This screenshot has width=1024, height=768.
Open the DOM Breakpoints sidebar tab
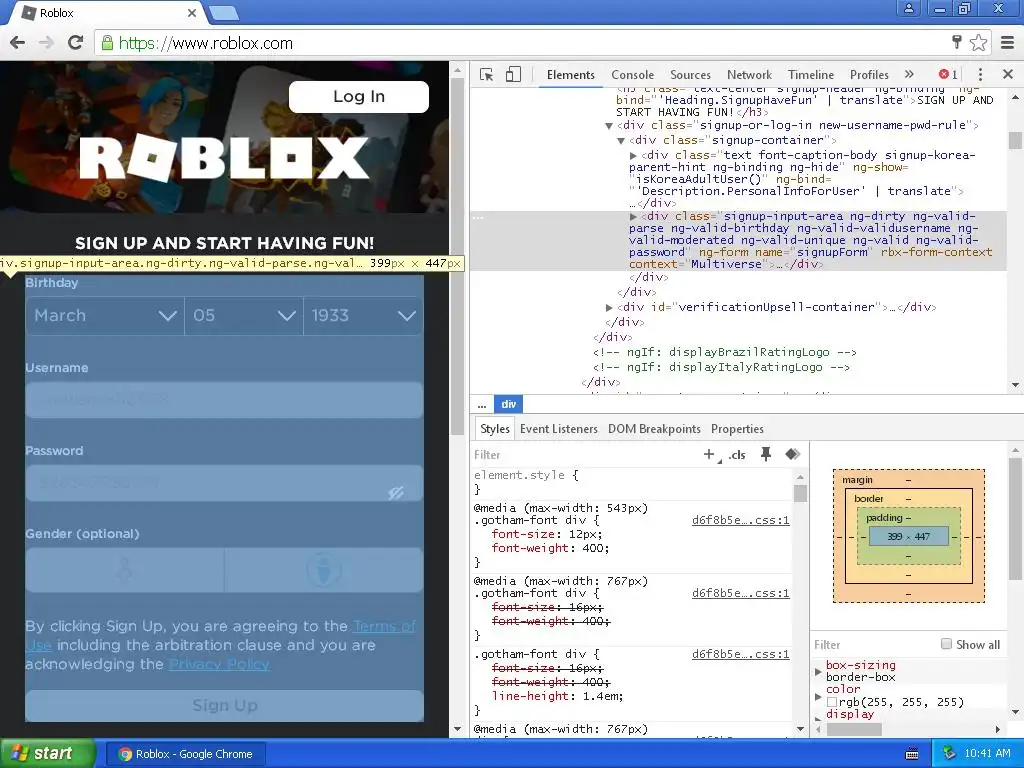click(654, 428)
